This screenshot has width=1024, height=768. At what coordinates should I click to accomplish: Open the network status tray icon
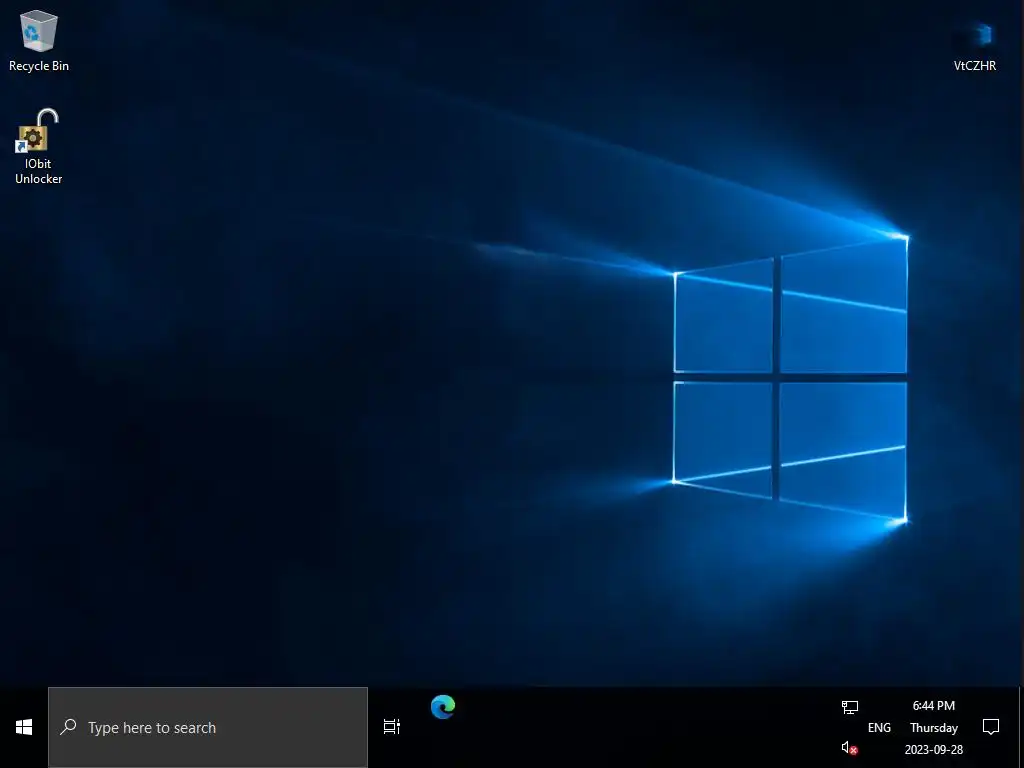tap(850, 707)
